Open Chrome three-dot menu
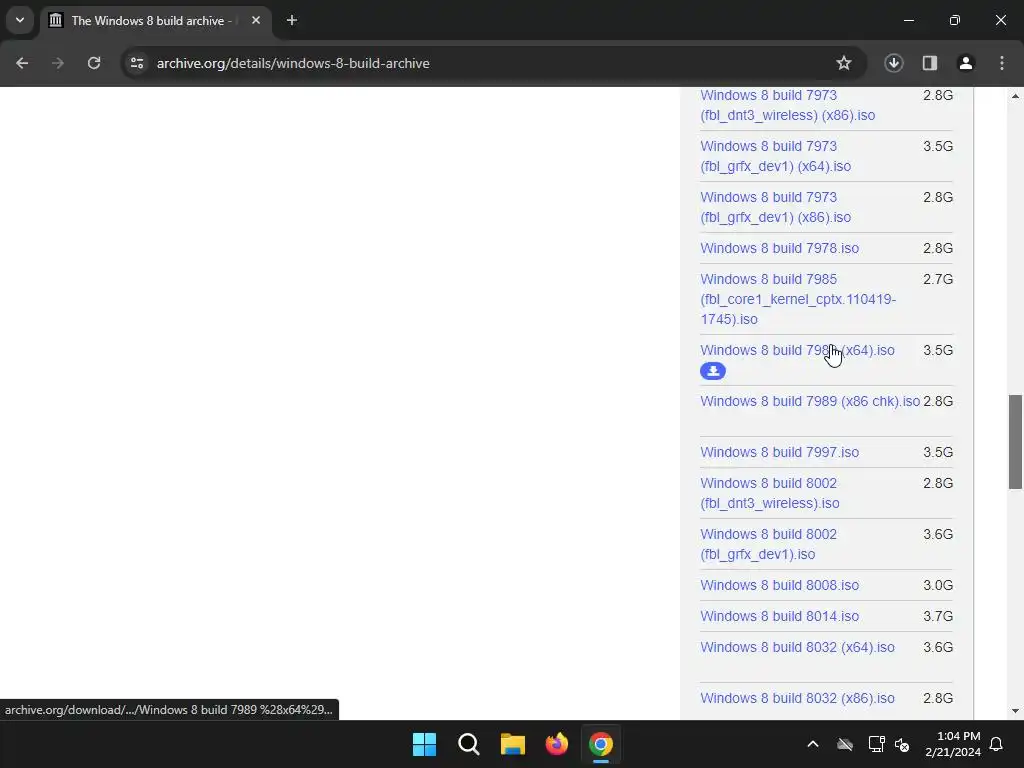The image size is (1024, 768). (x=1001, y=63)
